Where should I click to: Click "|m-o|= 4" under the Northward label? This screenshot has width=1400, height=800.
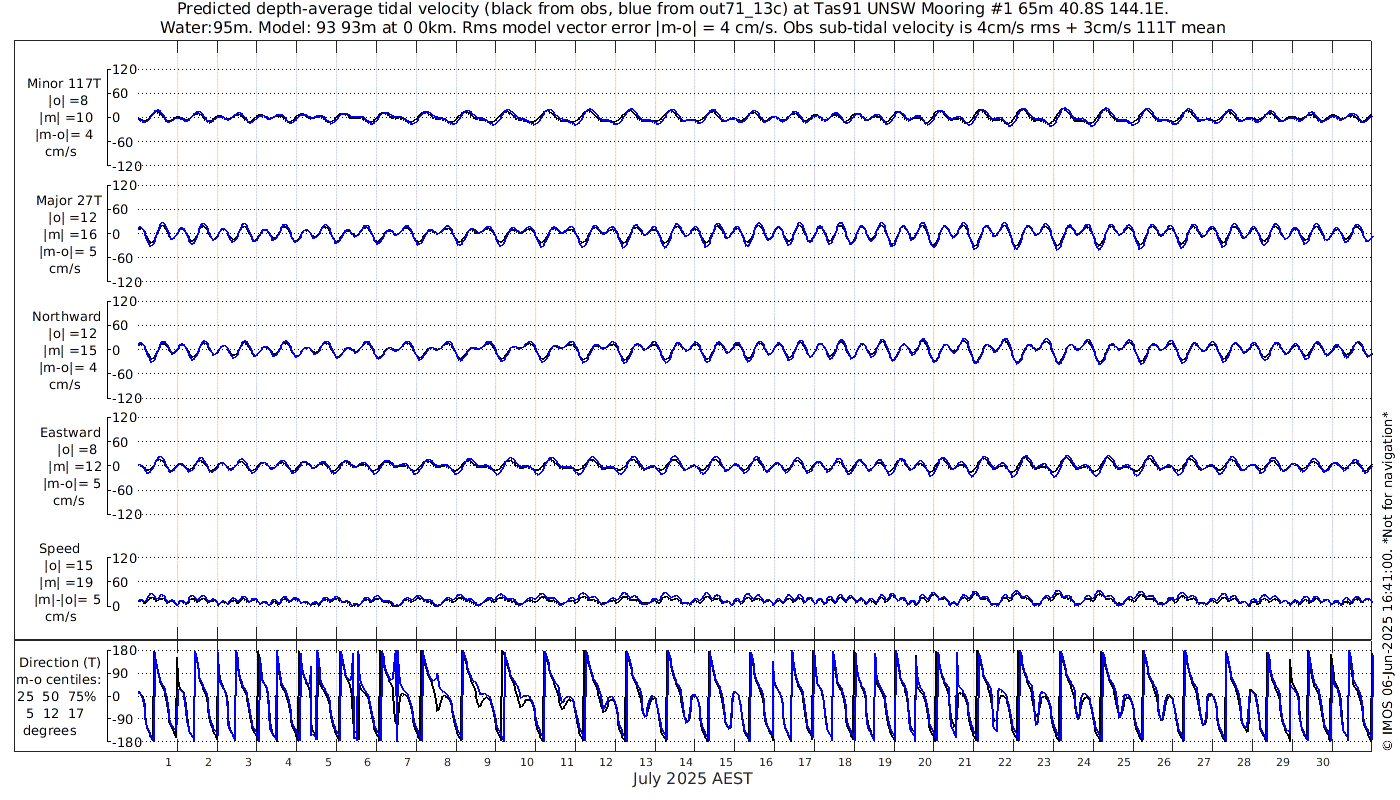(x=68, y=367)
